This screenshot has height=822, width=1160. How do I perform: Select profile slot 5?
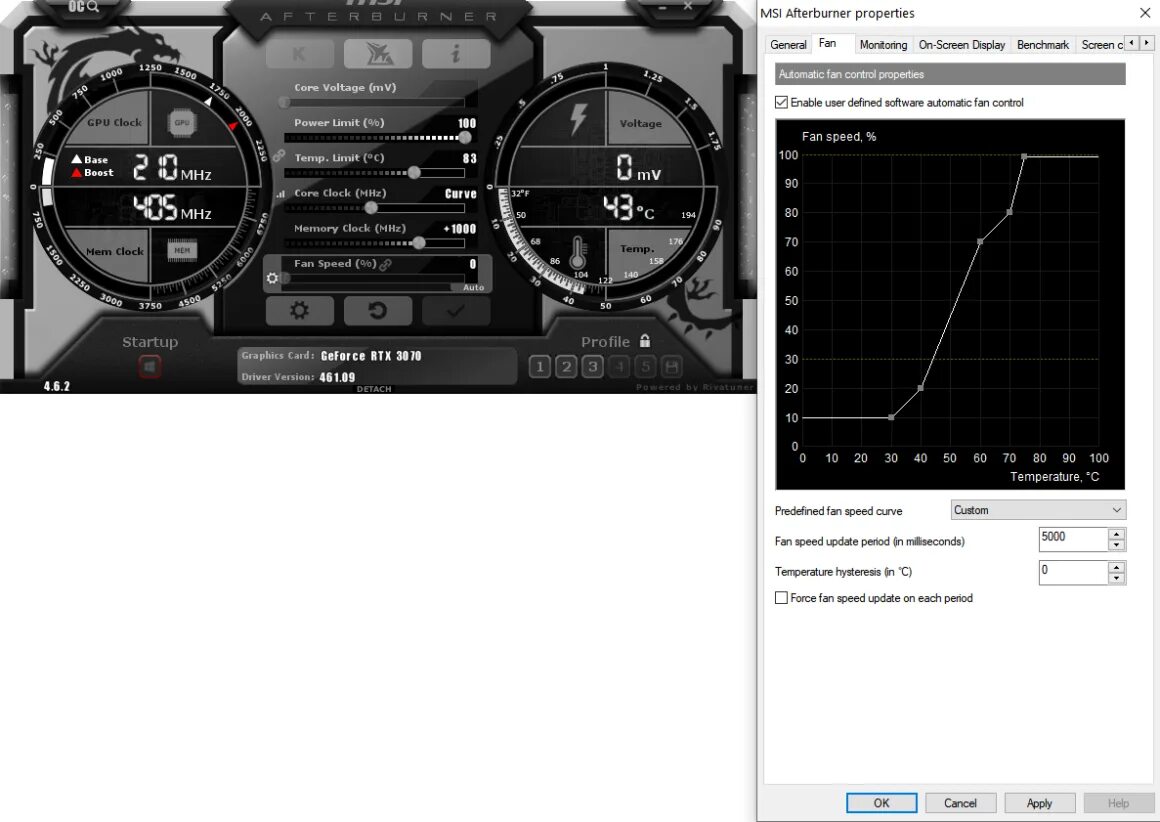pos(645,366)
